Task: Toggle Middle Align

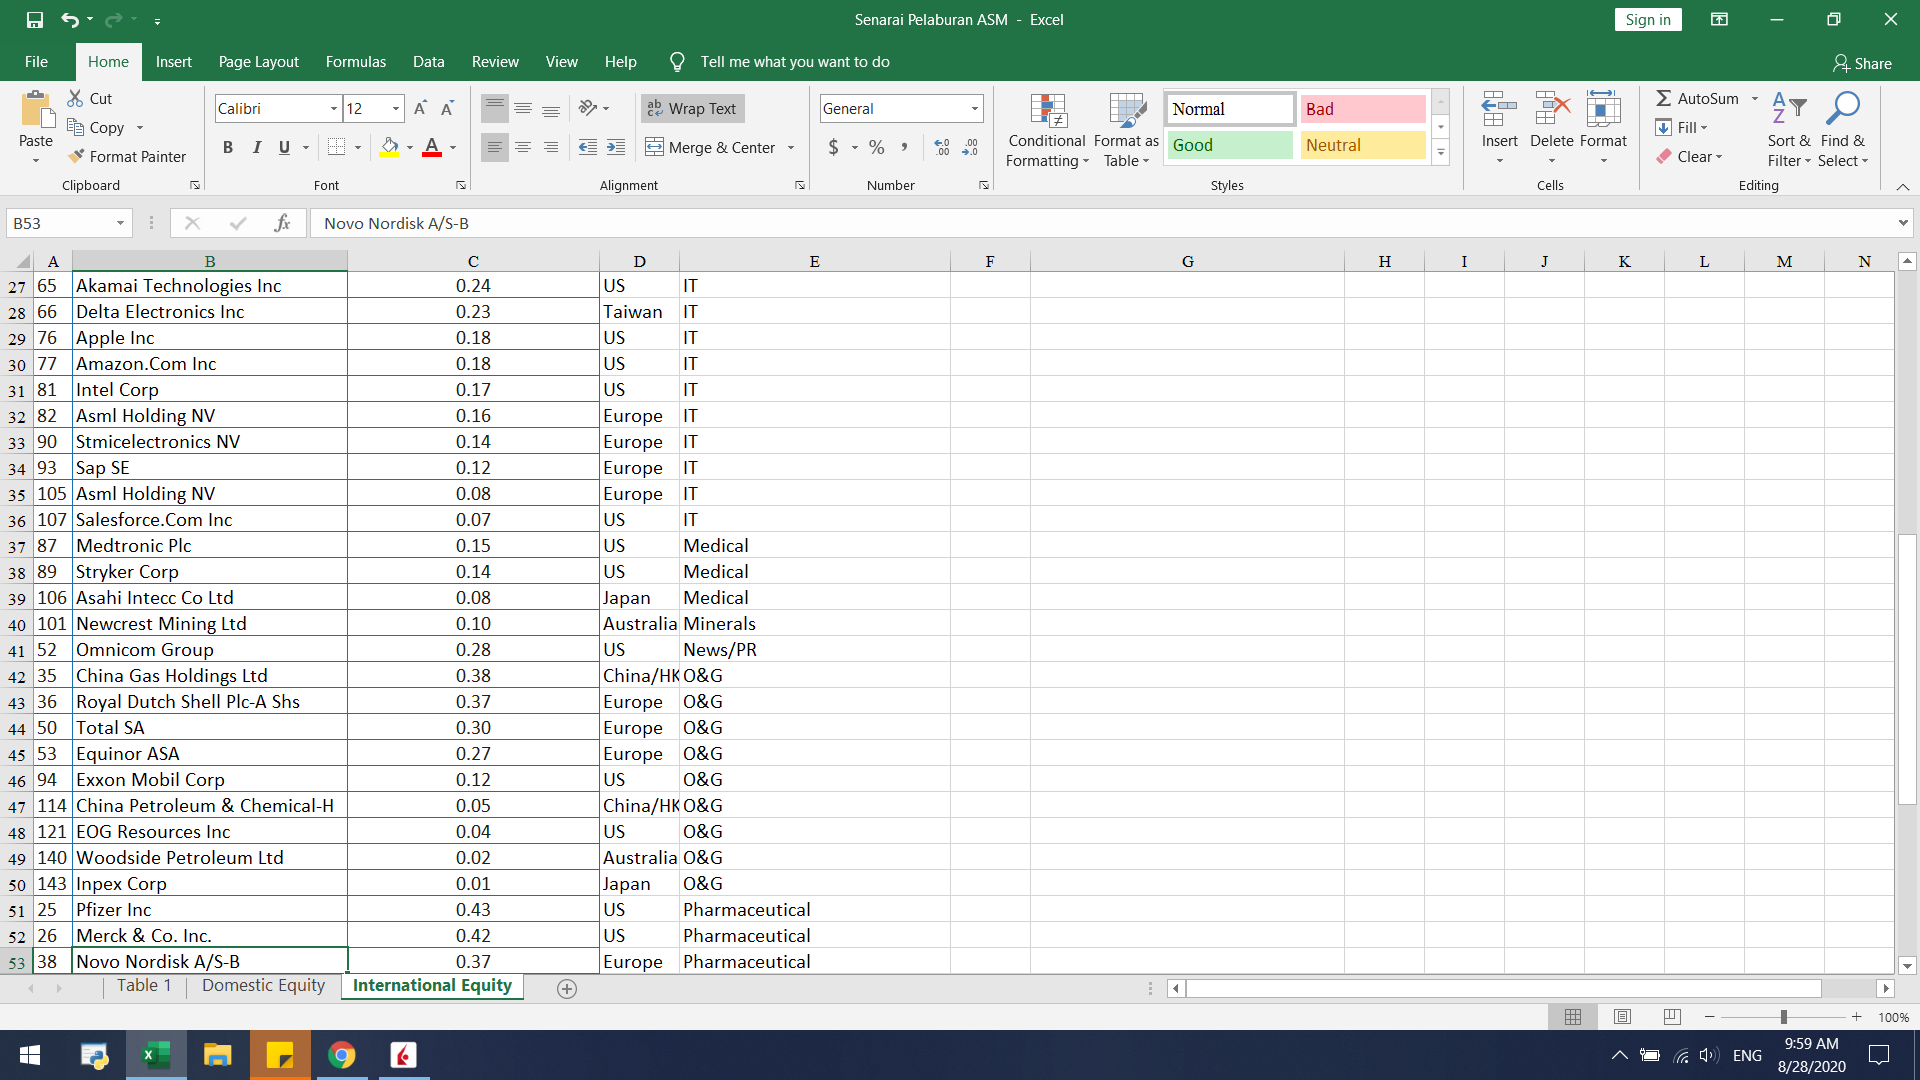Action: 522,108
